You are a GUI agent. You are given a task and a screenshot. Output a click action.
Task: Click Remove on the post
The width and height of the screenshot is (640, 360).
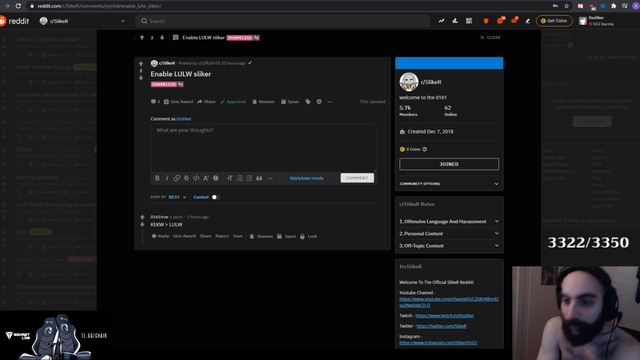(263, 102)
